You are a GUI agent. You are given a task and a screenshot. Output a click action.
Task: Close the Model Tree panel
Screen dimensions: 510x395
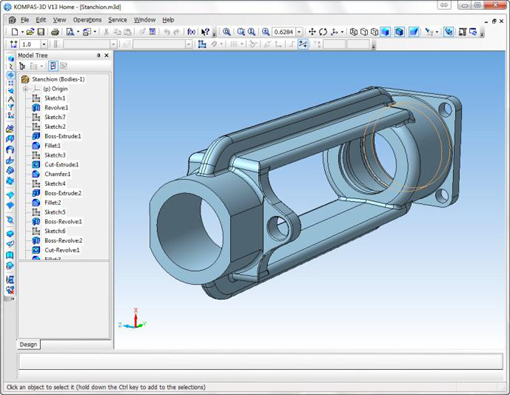point(107,55)
